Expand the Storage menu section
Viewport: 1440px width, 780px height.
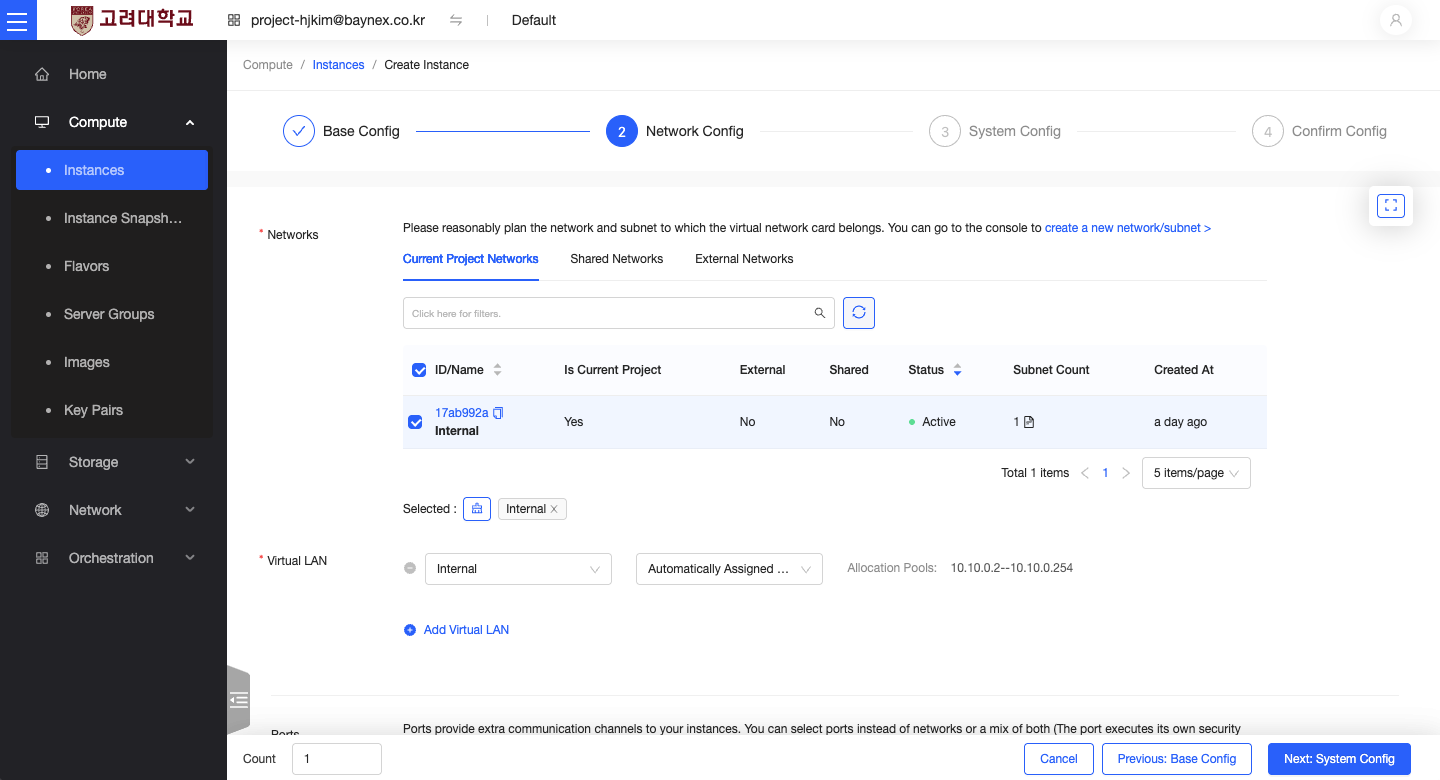click(190, 462)
